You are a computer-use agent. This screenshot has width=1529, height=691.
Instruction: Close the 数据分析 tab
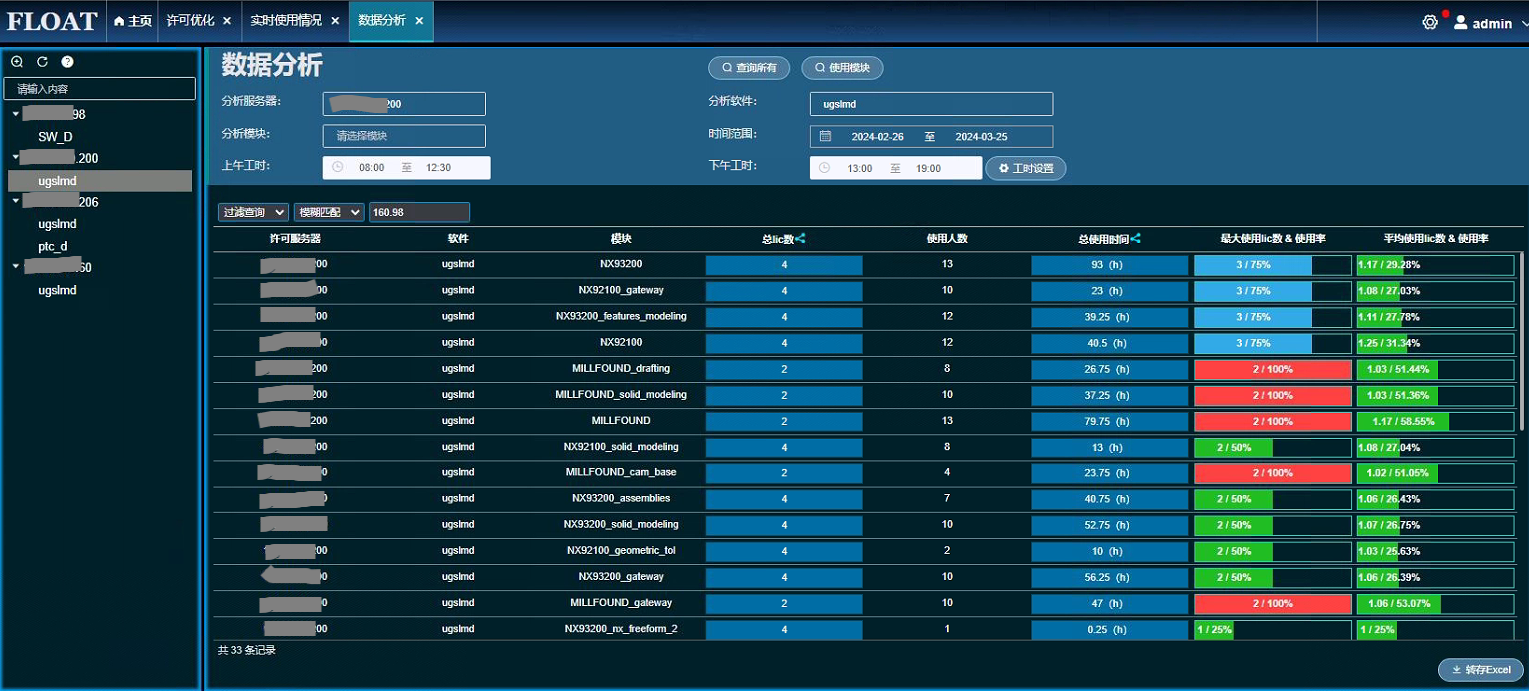(x=419, y=21)
